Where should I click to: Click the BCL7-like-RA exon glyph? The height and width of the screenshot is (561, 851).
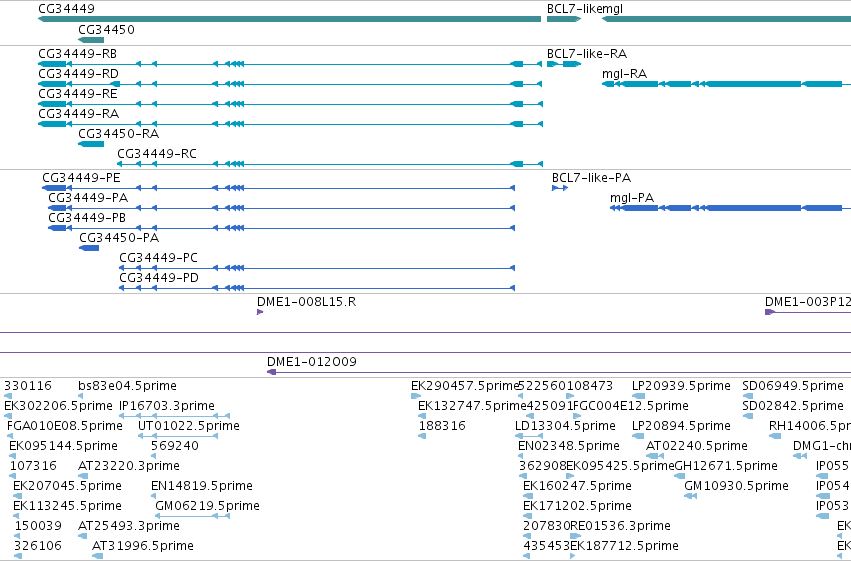(564, 64)
